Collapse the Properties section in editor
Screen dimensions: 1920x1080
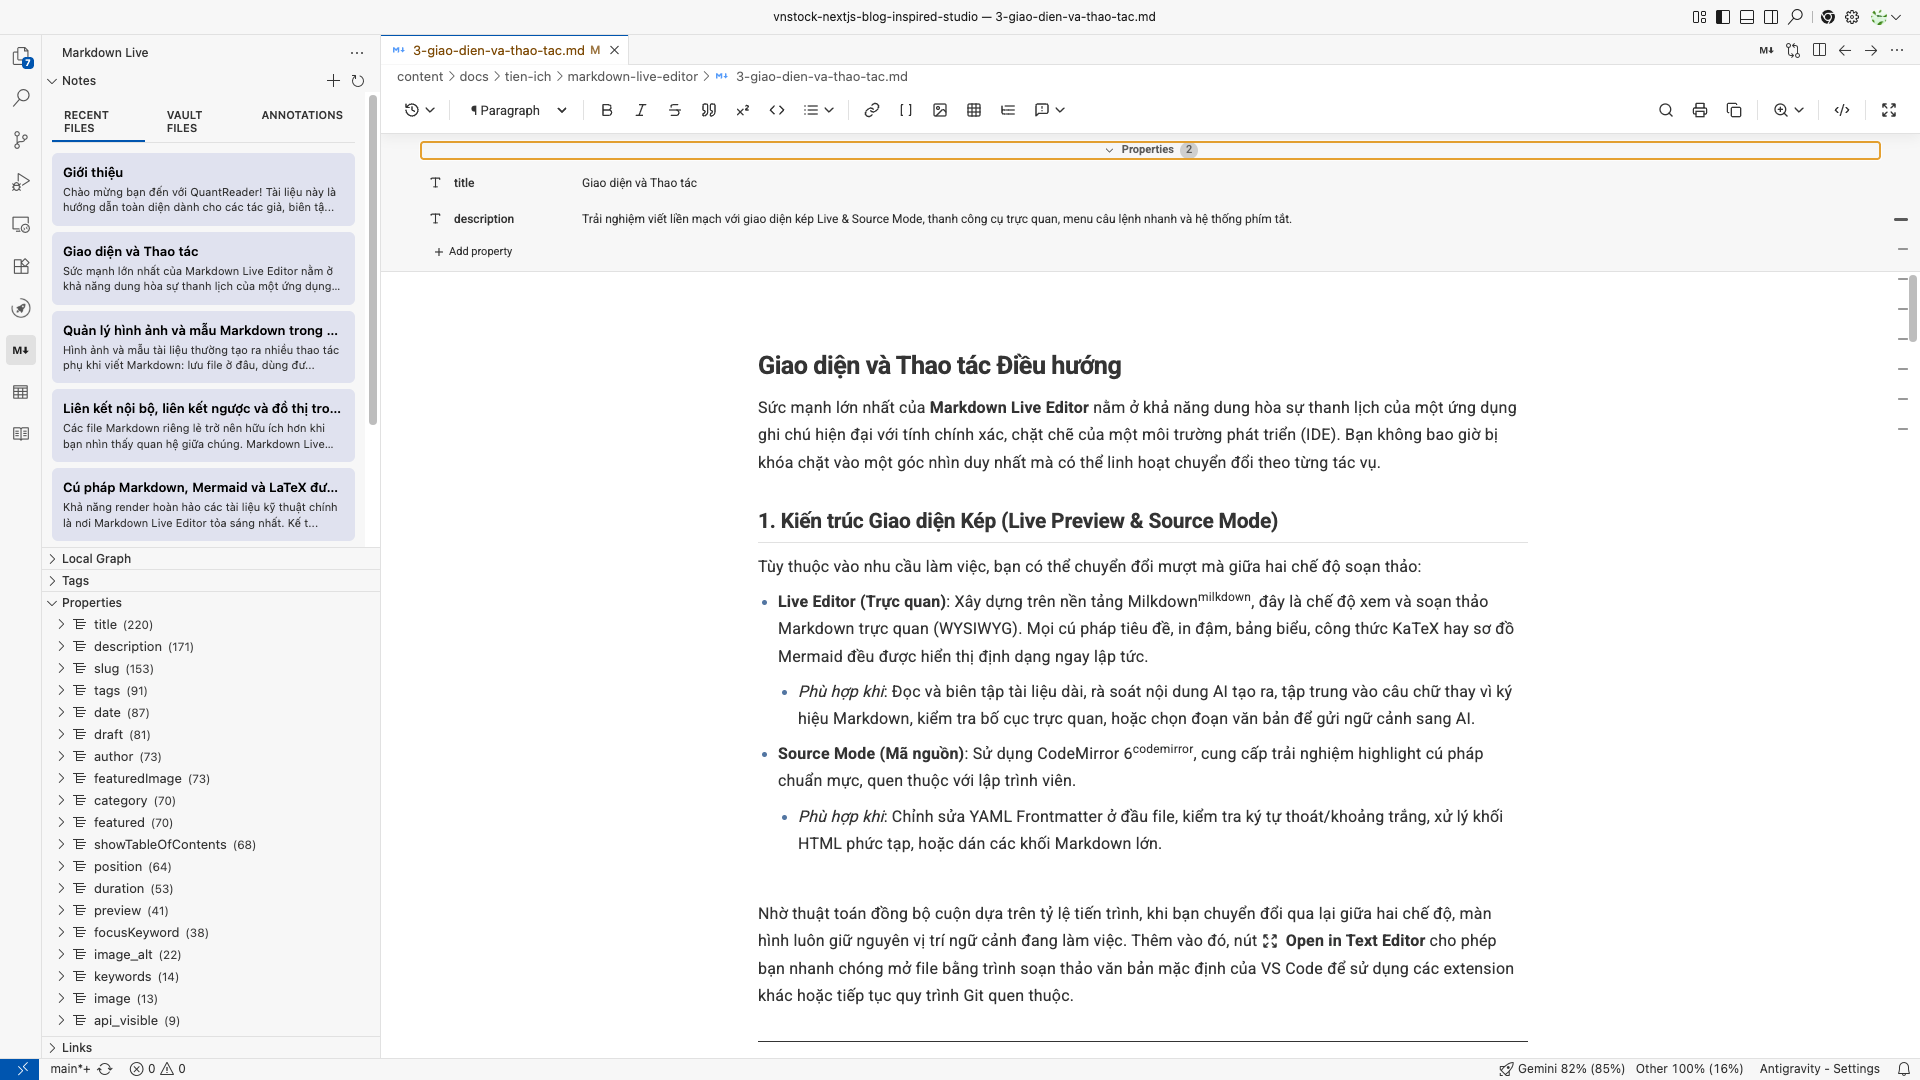1150,150
